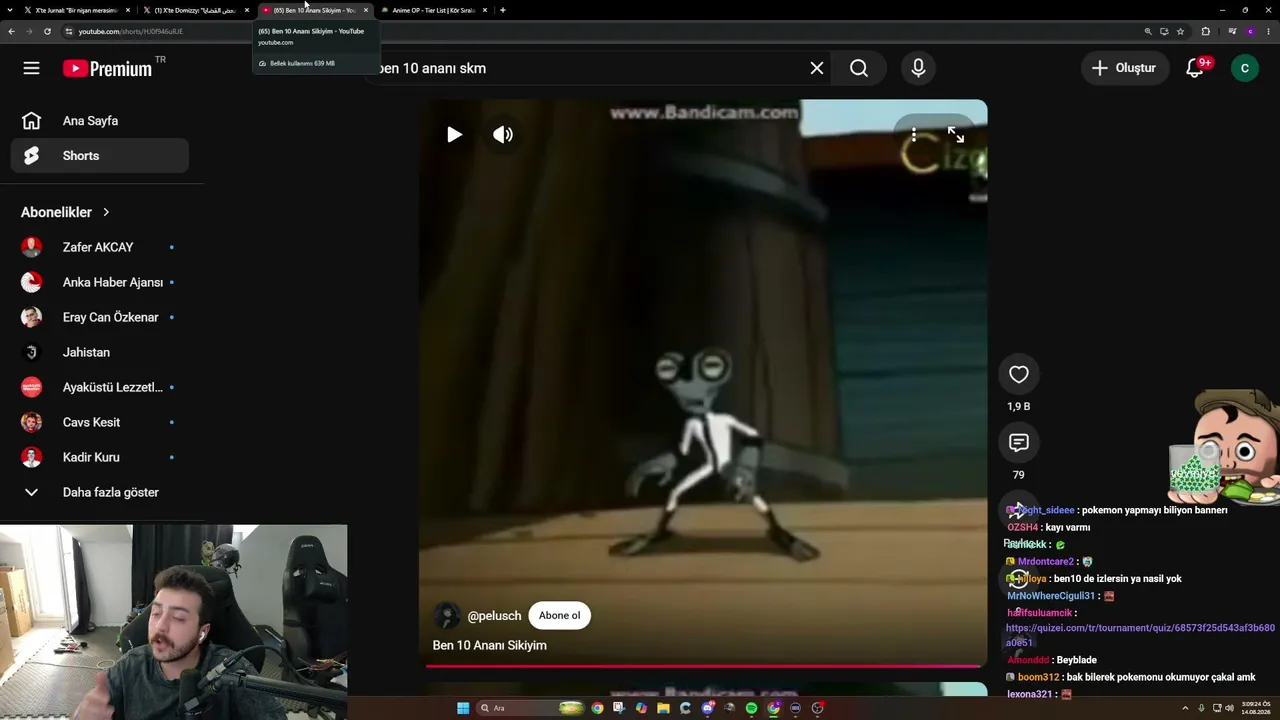
Task: Open the notifications bell
Action: point(1195,68)
